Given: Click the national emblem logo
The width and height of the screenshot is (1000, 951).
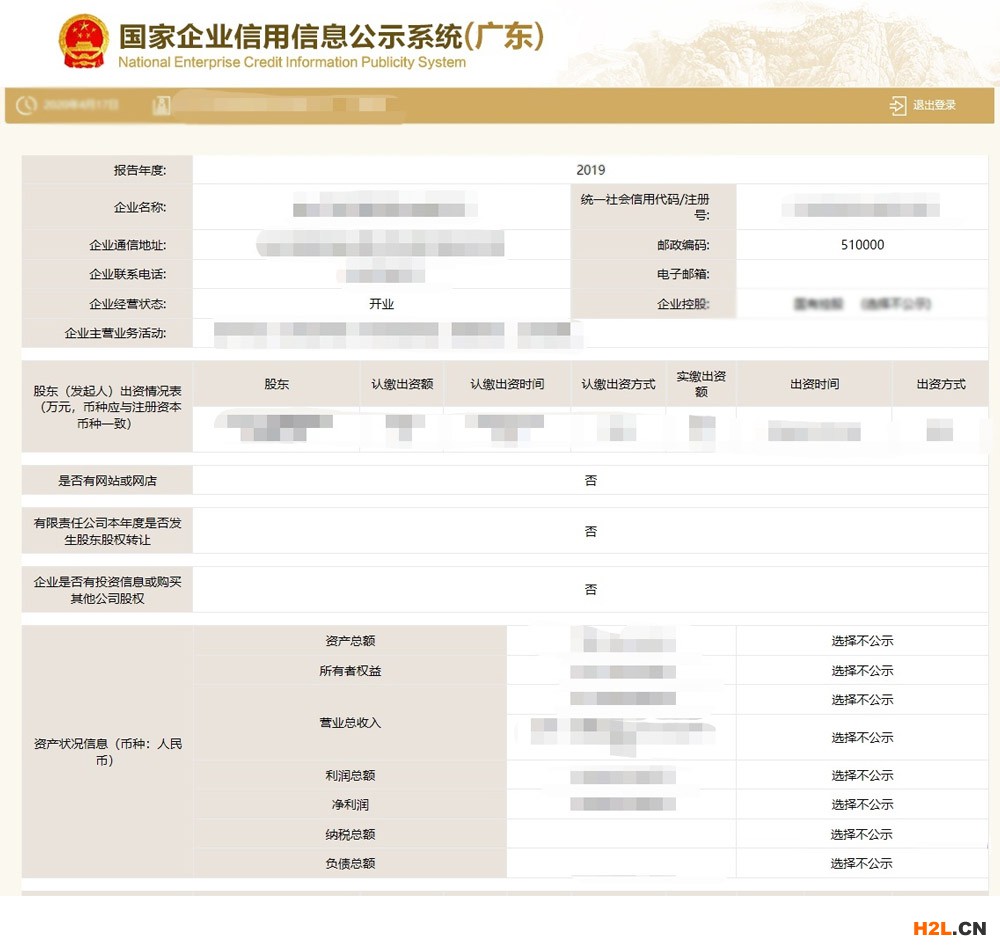Looking at the screenshot, I should pos(84,42).
